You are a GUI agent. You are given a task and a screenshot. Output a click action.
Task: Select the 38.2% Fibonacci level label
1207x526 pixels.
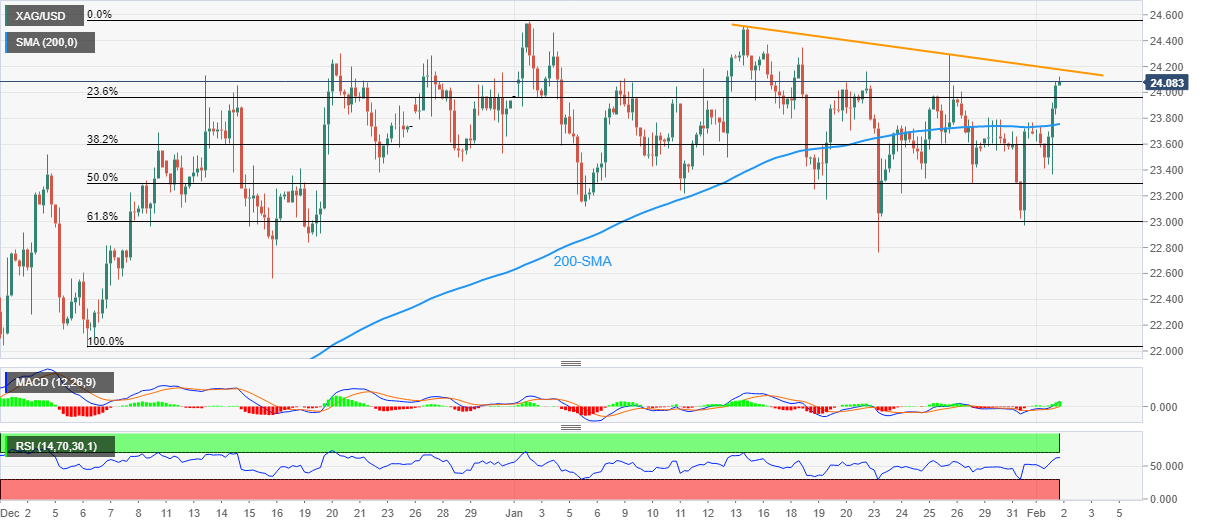coord(104,139)
